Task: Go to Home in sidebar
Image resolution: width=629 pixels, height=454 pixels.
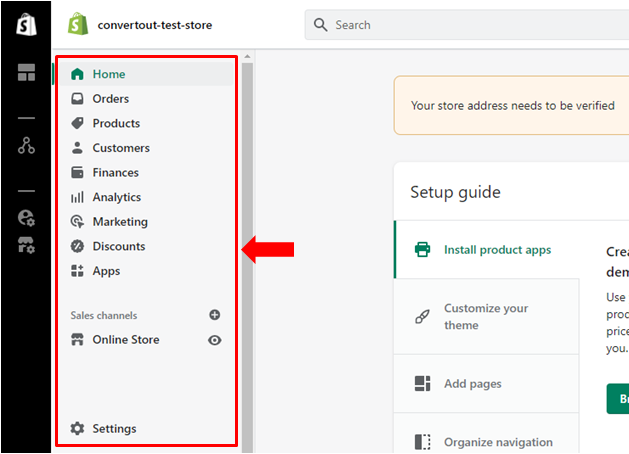Action: 146,74
